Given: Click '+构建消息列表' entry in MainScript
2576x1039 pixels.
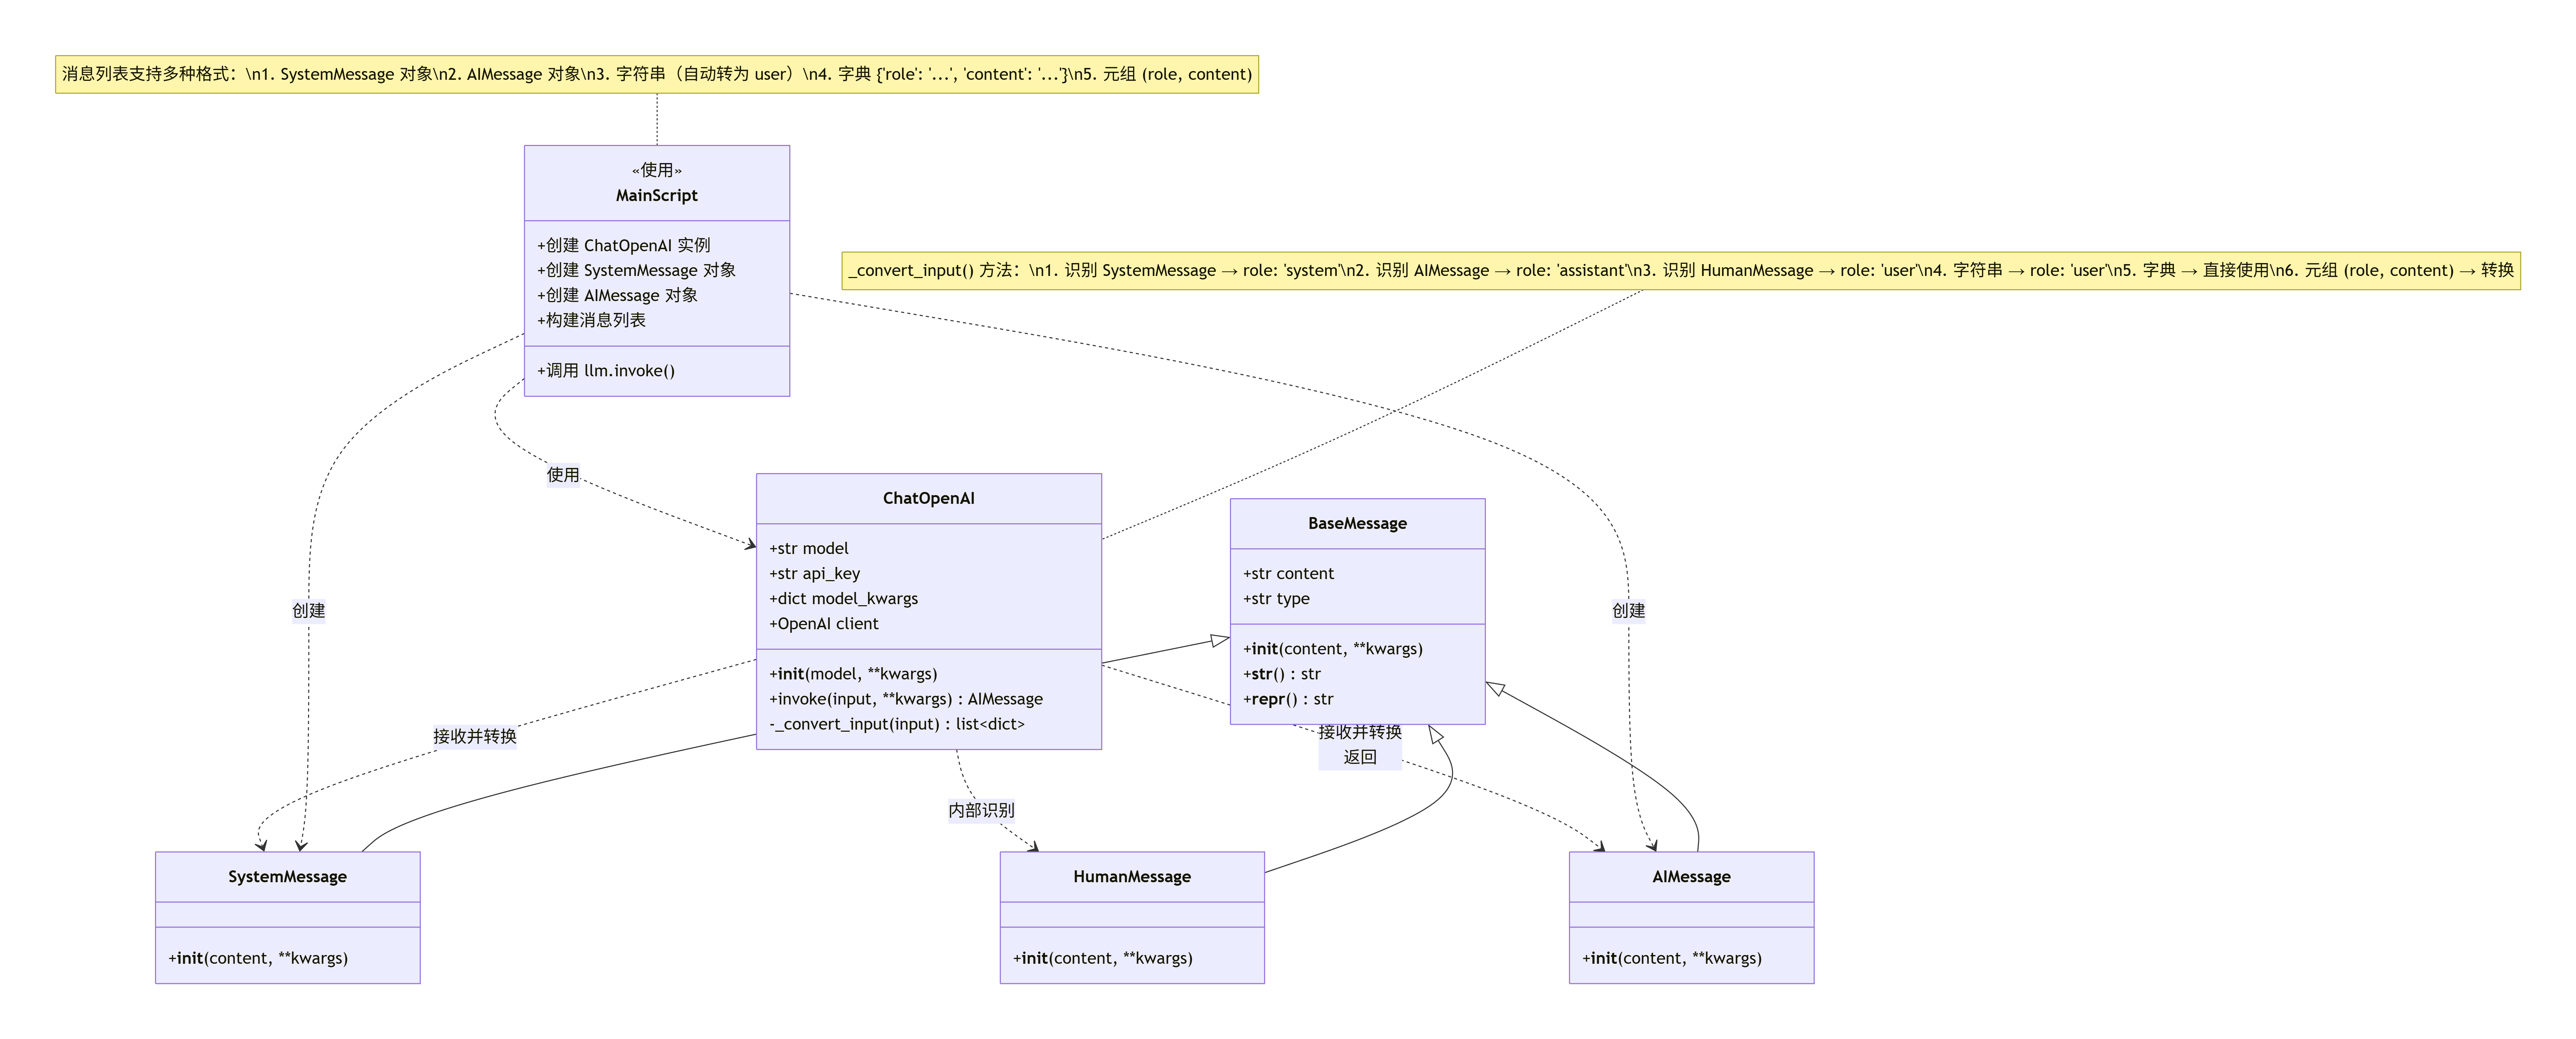Looking at the screenshot, I should click(591, 320).
